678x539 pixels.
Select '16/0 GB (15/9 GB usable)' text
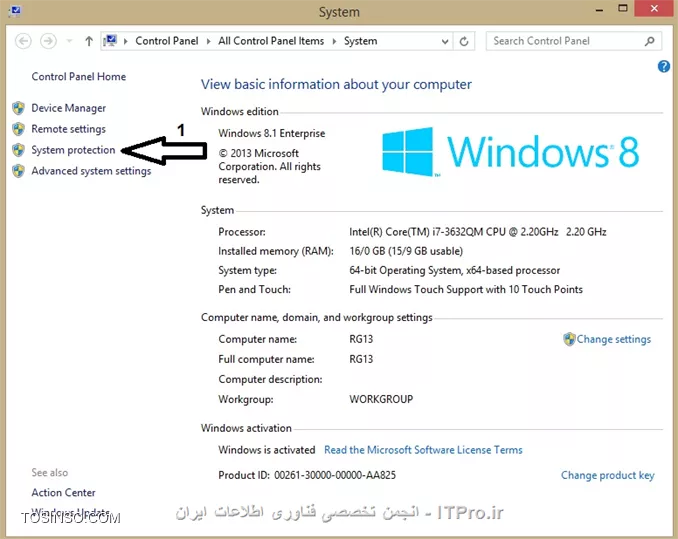click(406, 251)
